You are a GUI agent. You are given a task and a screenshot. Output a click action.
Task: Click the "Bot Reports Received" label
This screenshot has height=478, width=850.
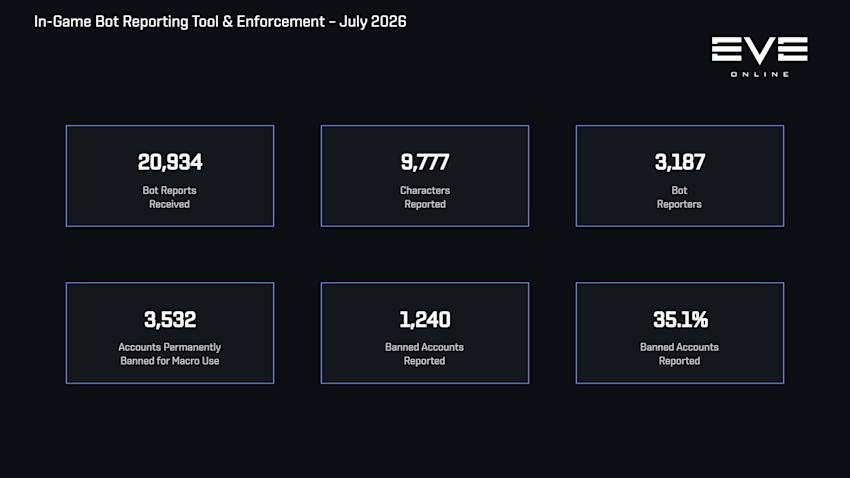point(170,197)
